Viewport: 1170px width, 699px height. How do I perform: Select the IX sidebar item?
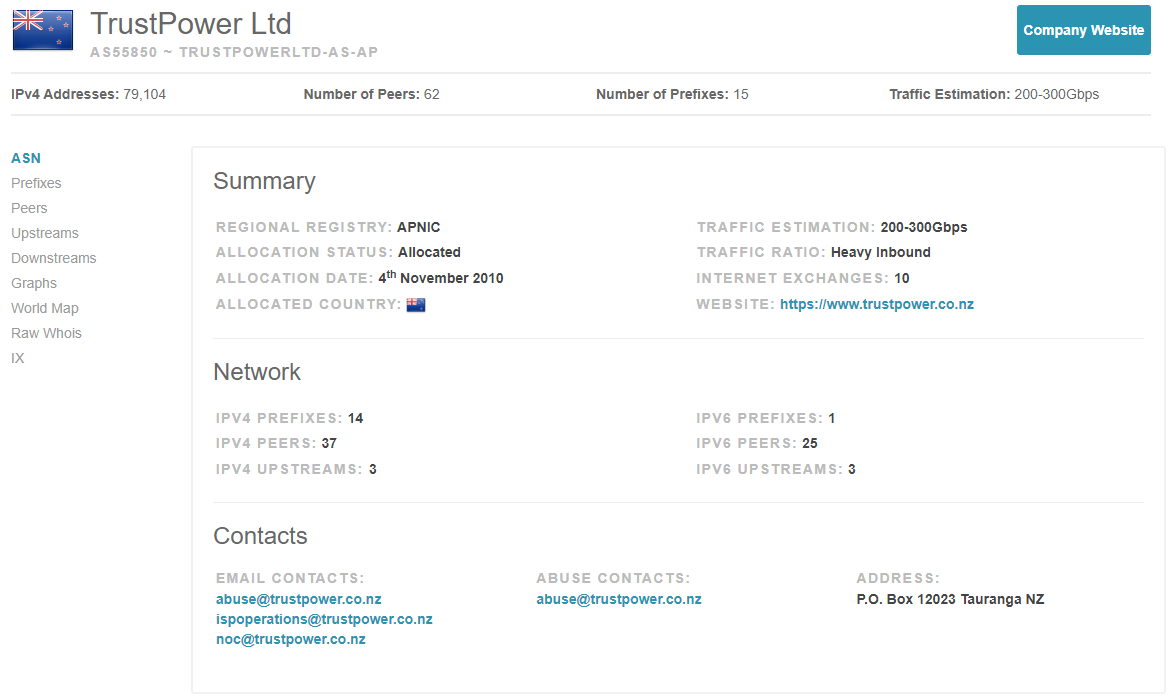(x=18, y=358)
